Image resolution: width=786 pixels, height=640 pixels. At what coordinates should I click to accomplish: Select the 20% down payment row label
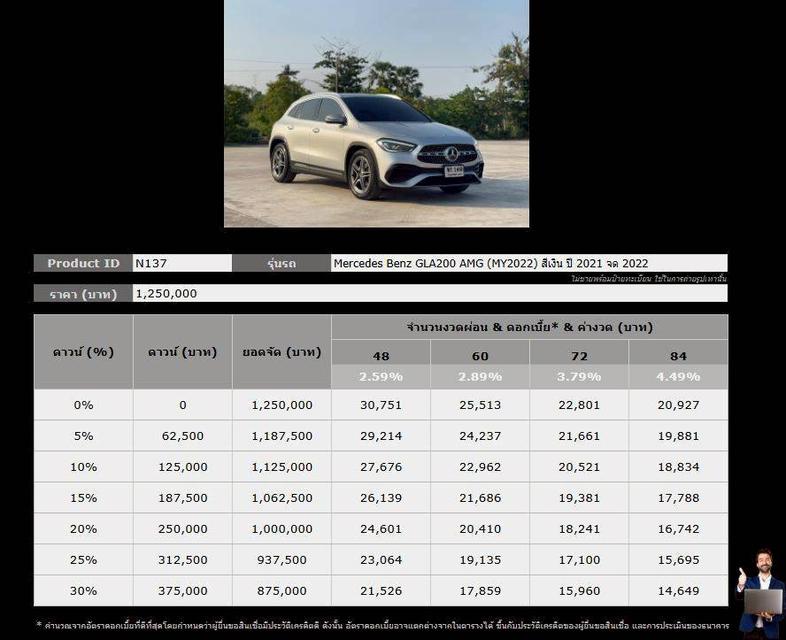pyautogui.click(x=83, y=529)
